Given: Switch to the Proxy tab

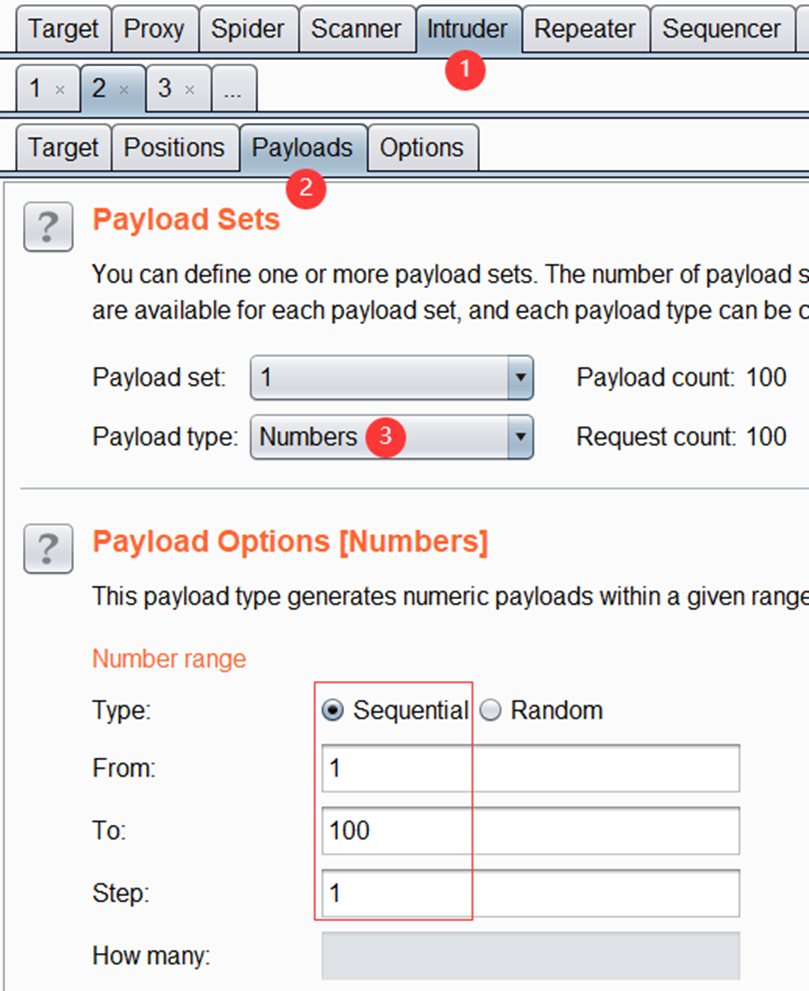Looking at the screenshot, I should 154,29.
